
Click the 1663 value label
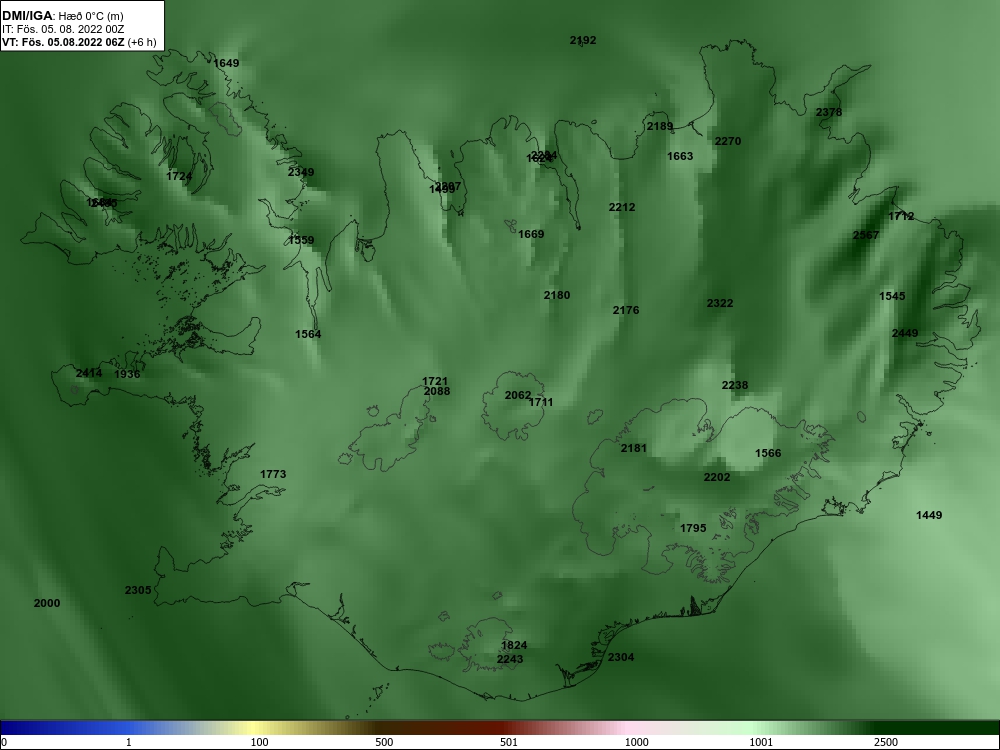pyautogui.click(x=680, y=156)
